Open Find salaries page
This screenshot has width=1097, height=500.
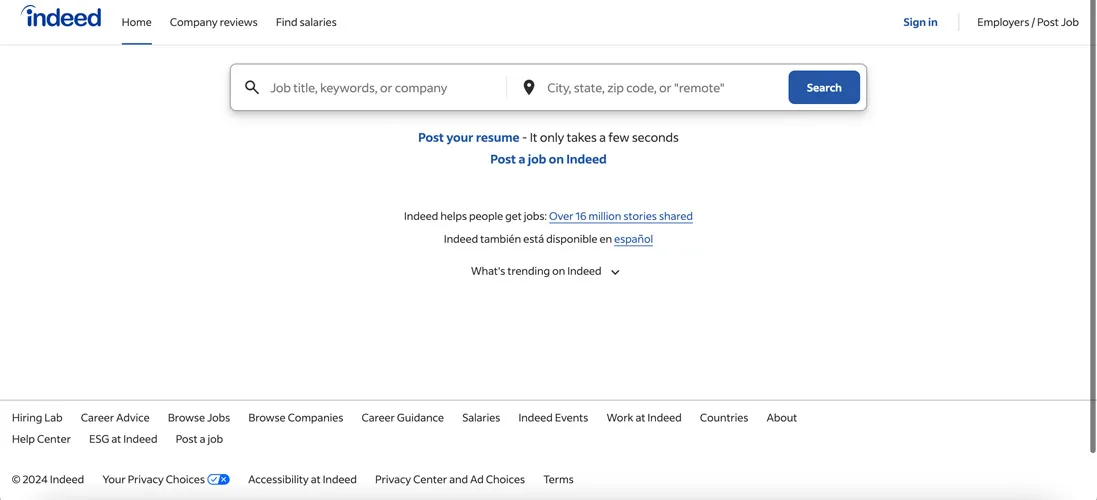pyautogui.click(x=306, y=22)
